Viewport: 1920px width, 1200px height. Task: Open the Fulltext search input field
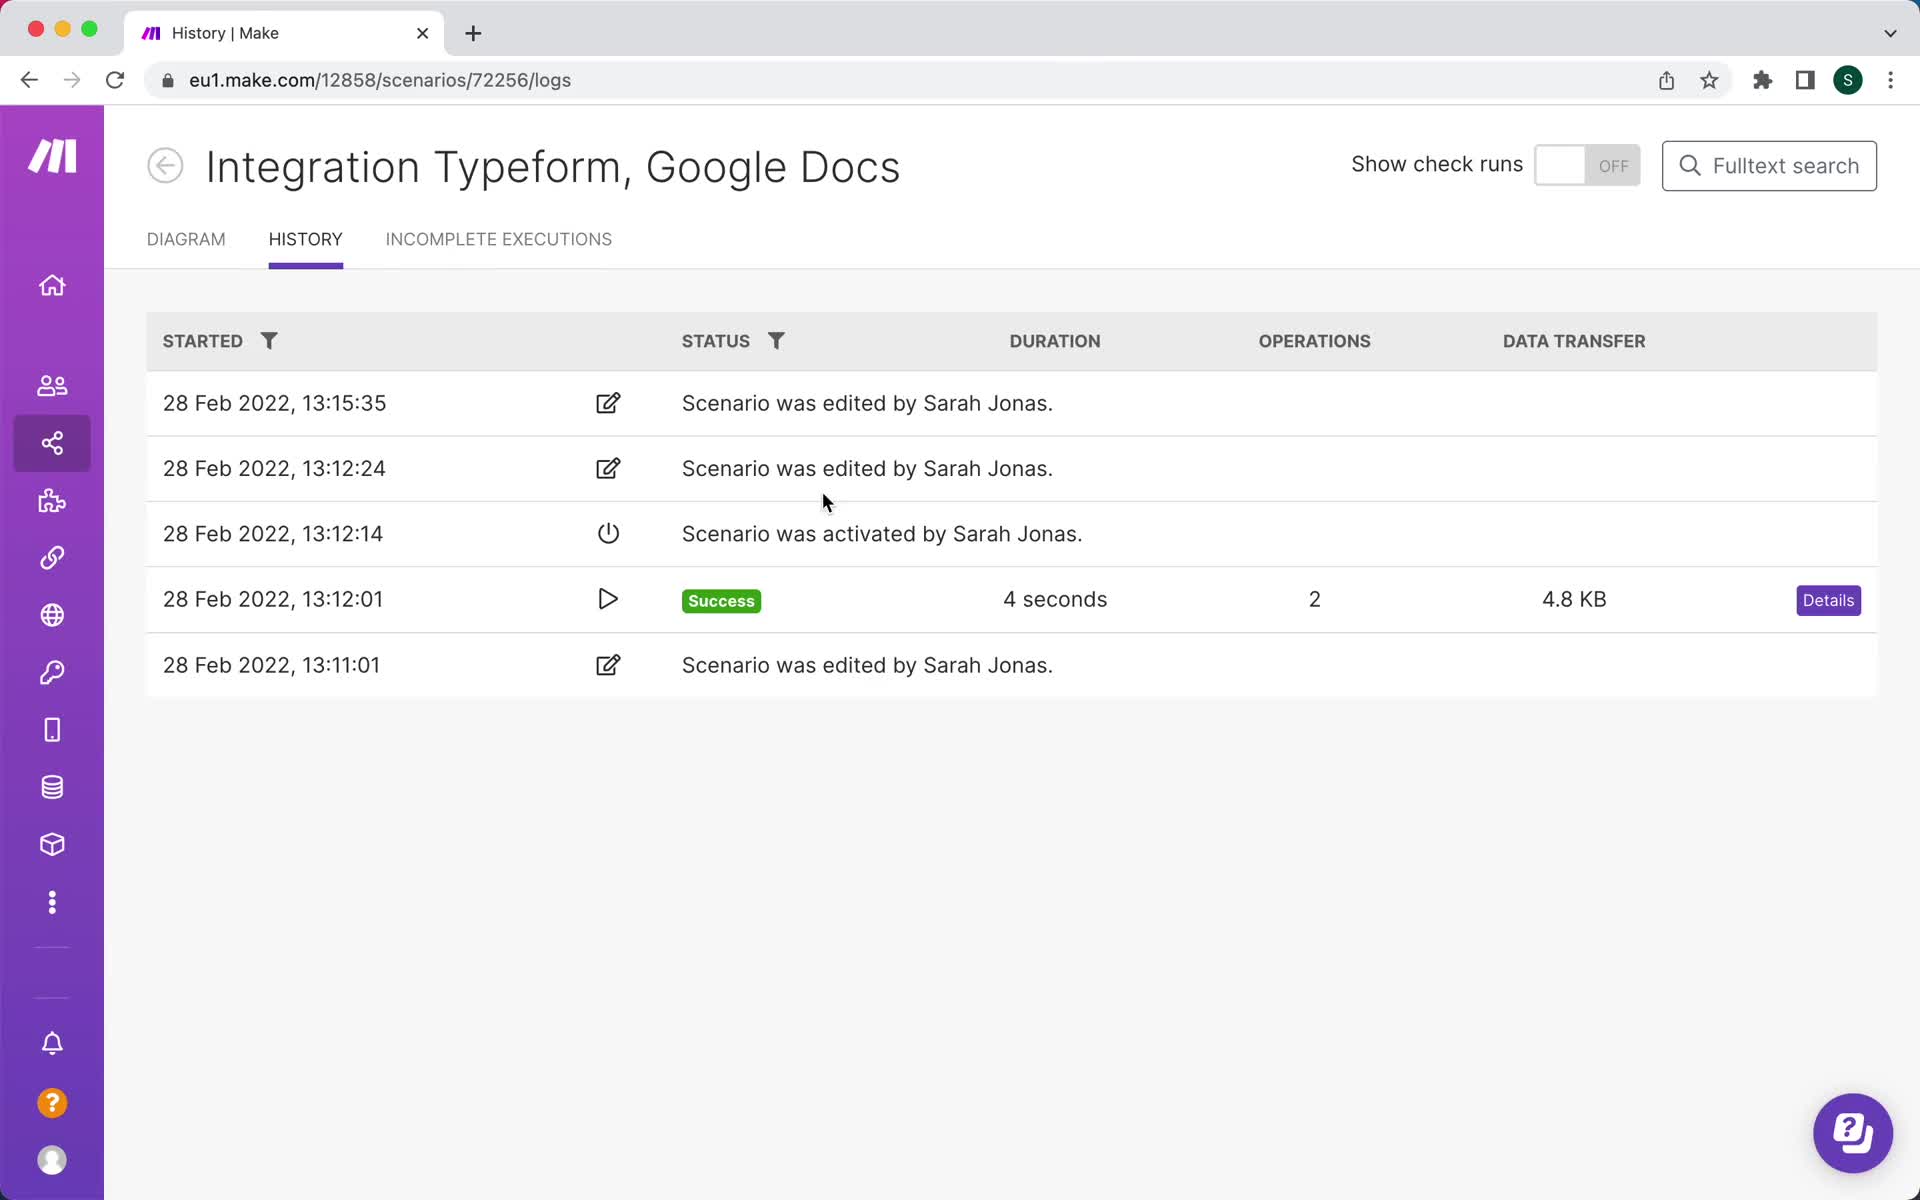(1769, 166)
